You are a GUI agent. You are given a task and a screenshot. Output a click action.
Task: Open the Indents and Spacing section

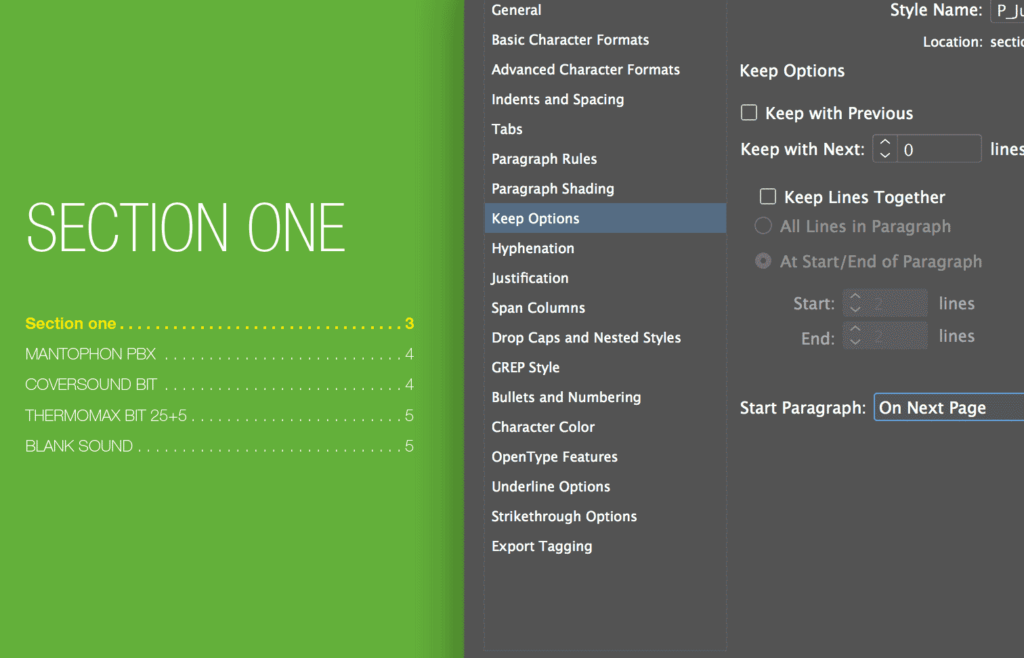coord(557,99)
